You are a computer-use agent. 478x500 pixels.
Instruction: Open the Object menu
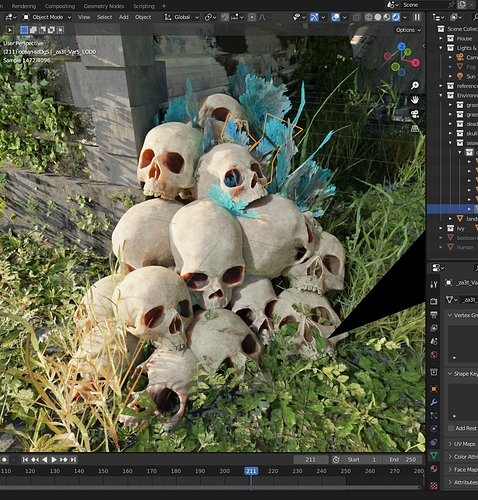[143, 17]
